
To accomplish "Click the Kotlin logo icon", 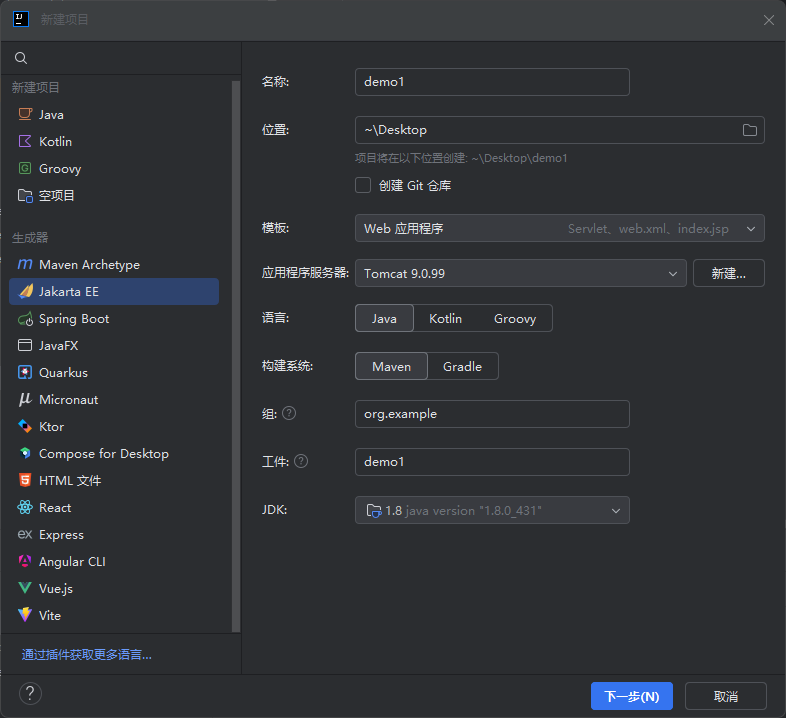I will click(x=25, y=141).
